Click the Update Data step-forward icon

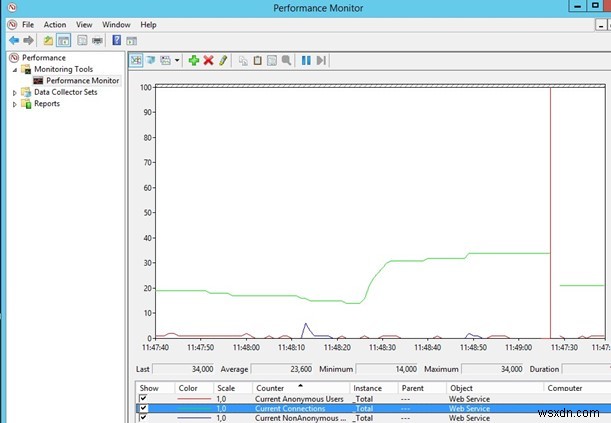[x=321, y=60]
